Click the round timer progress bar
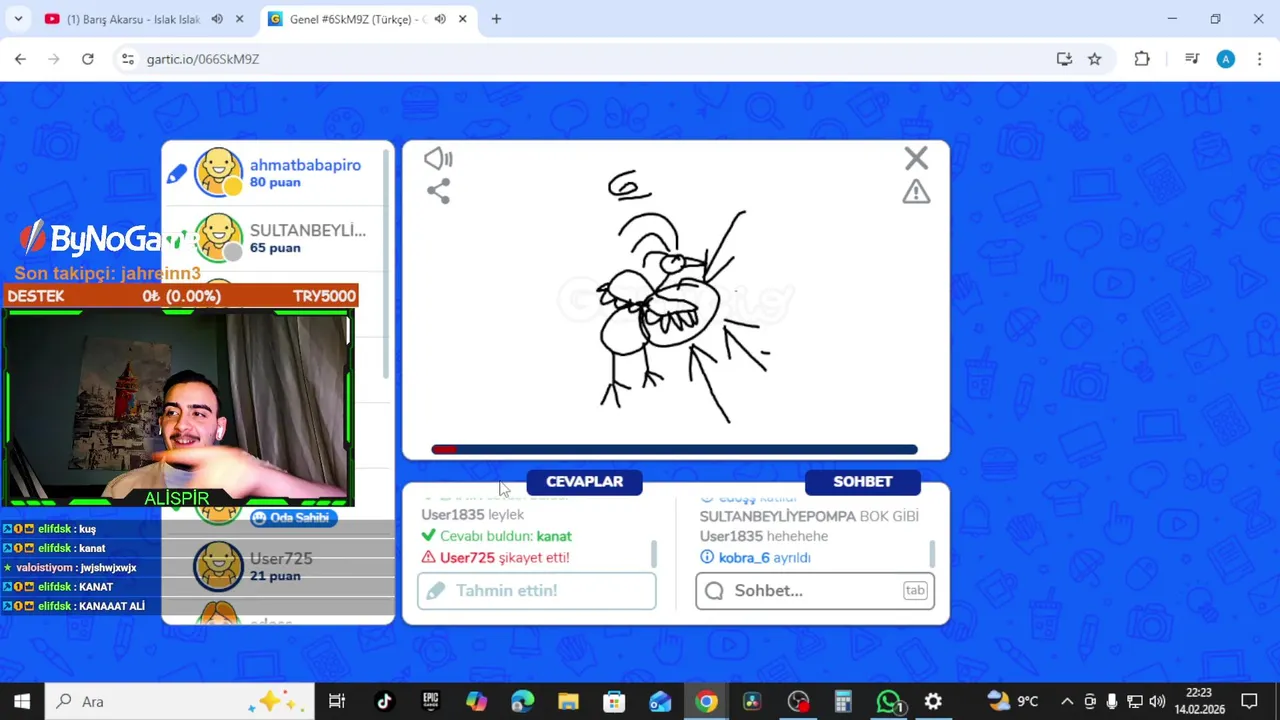Screen dimensions: 1280x720 point(675,450)
